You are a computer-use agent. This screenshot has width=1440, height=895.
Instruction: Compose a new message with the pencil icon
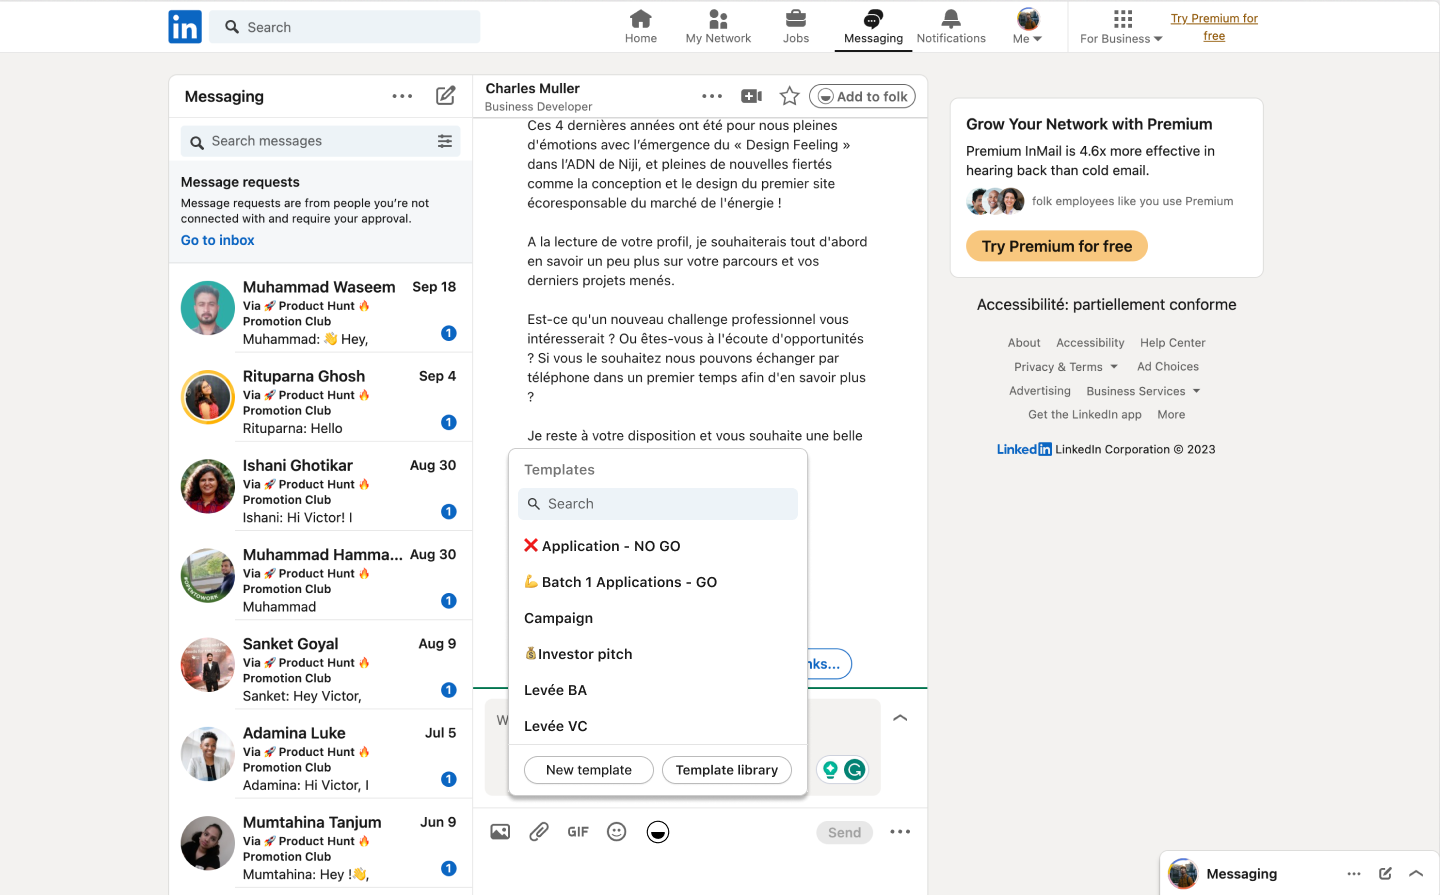pyautogui.click(x=445, y=95)
